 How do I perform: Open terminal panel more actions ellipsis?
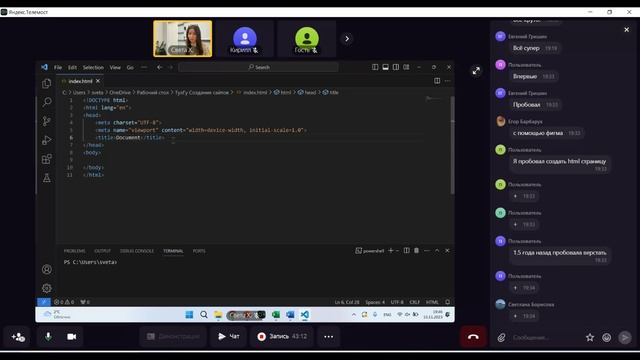tap(427, 251)
